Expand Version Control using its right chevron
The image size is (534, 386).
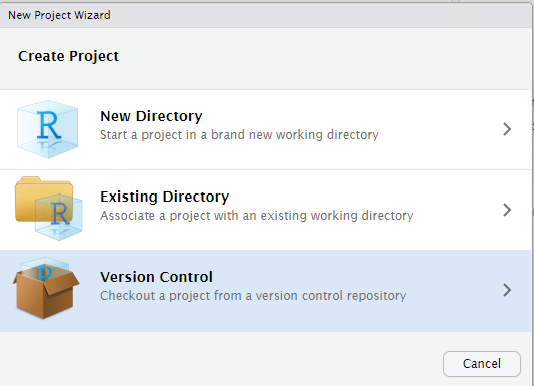pyautogui.click(x=507, y=290)
